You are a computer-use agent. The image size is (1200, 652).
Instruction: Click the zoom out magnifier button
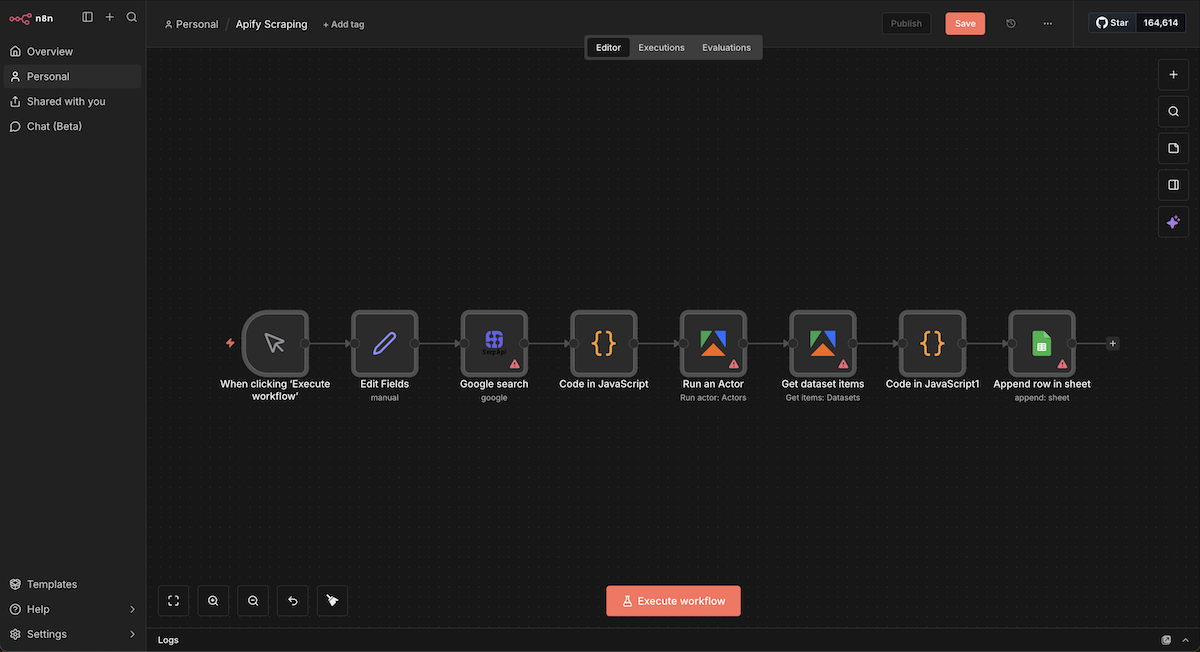tap(253, 601)
